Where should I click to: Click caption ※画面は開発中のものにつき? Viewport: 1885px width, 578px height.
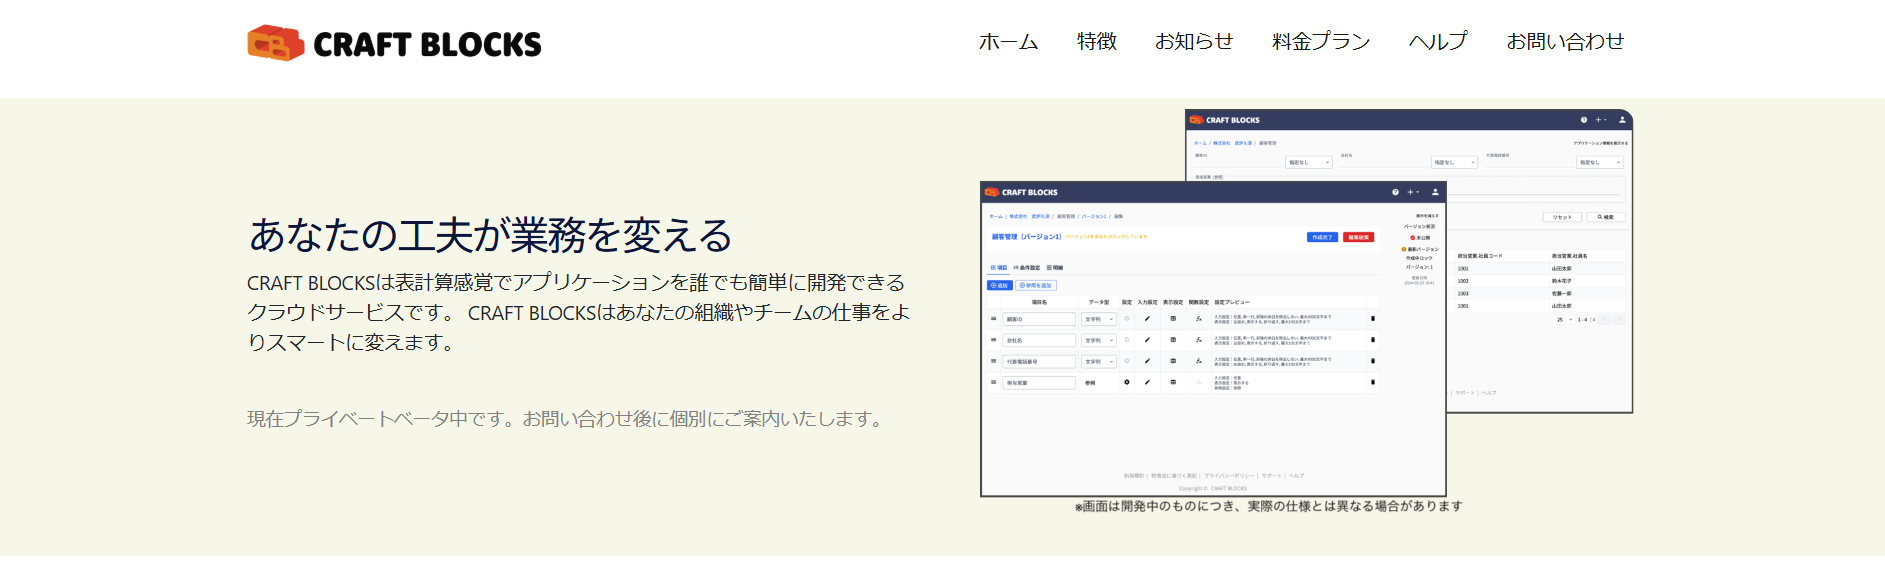[1268, 506]
